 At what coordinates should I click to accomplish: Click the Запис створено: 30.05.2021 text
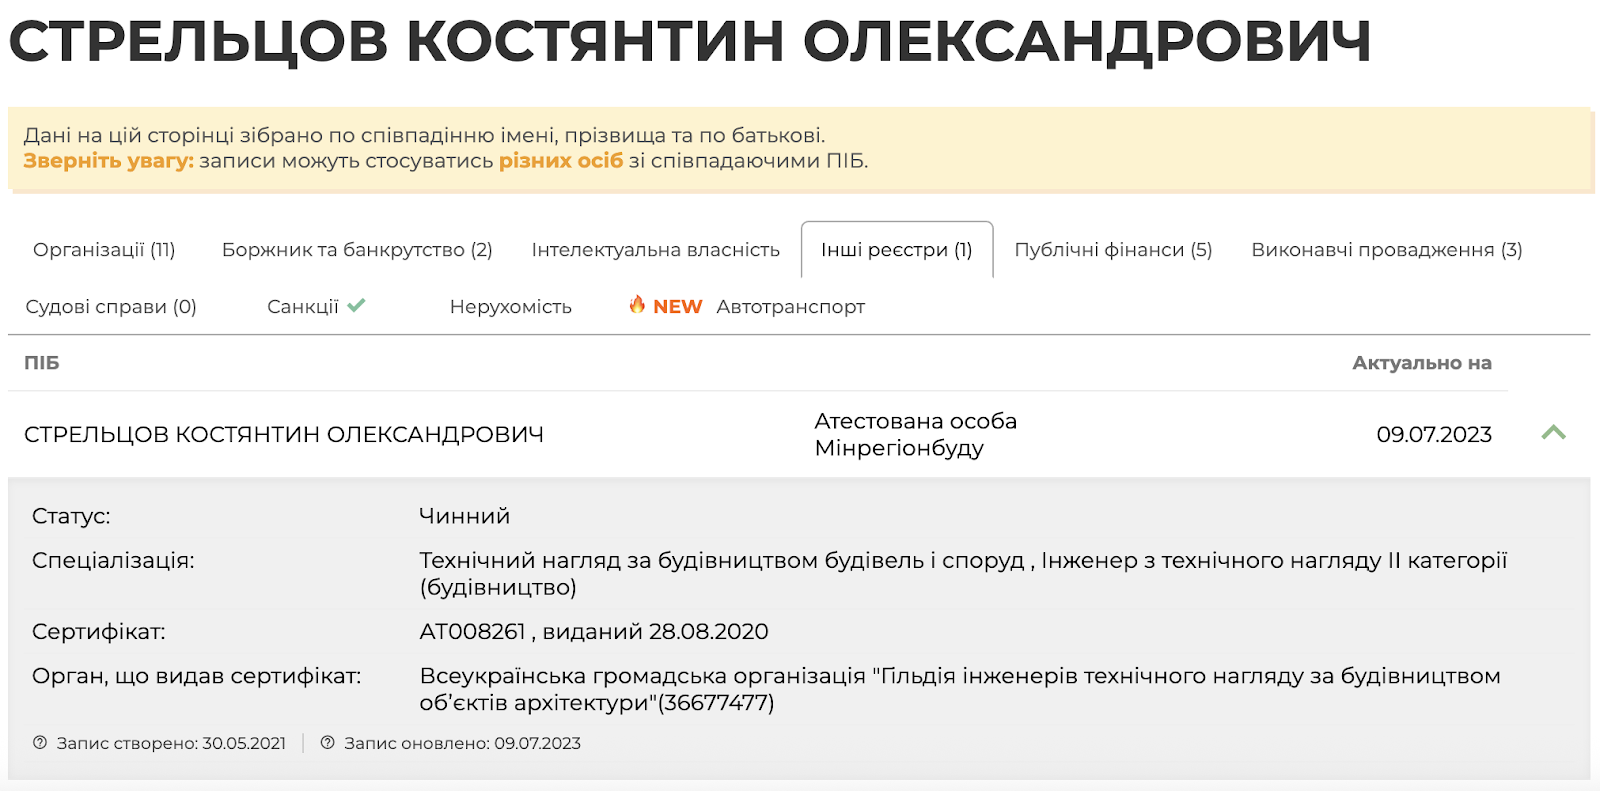coord(171,743)
